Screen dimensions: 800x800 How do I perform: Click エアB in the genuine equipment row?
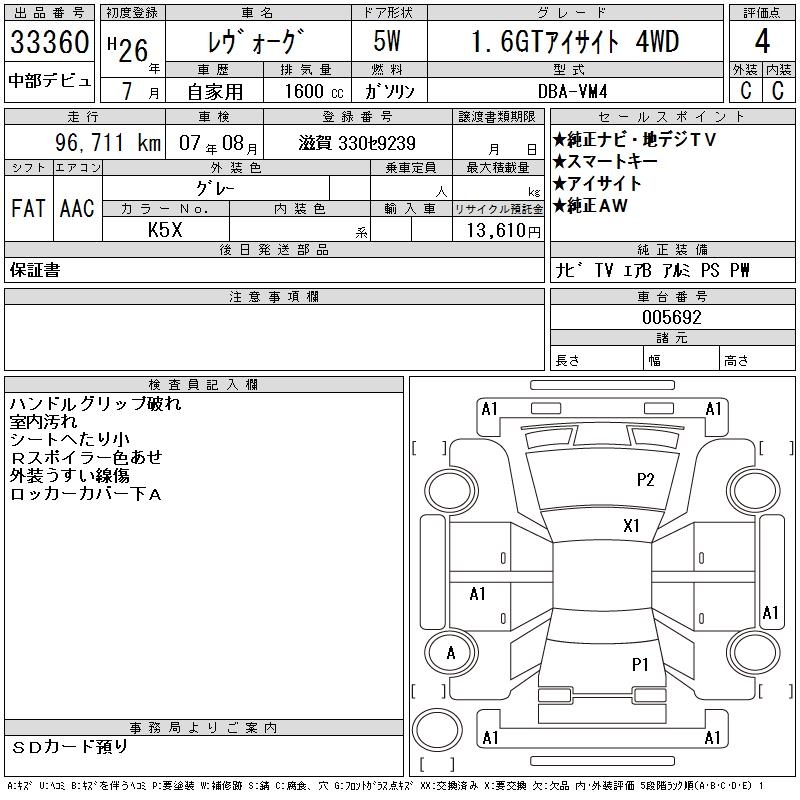[637, 270]
